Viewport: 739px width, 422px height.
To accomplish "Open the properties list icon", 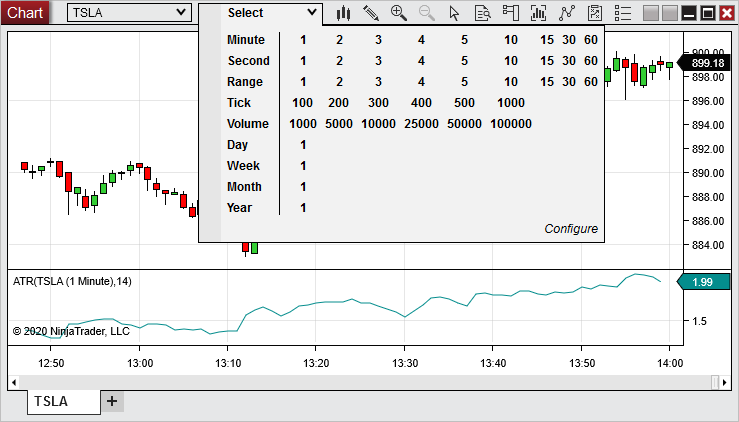I will (x=623, y=13).
